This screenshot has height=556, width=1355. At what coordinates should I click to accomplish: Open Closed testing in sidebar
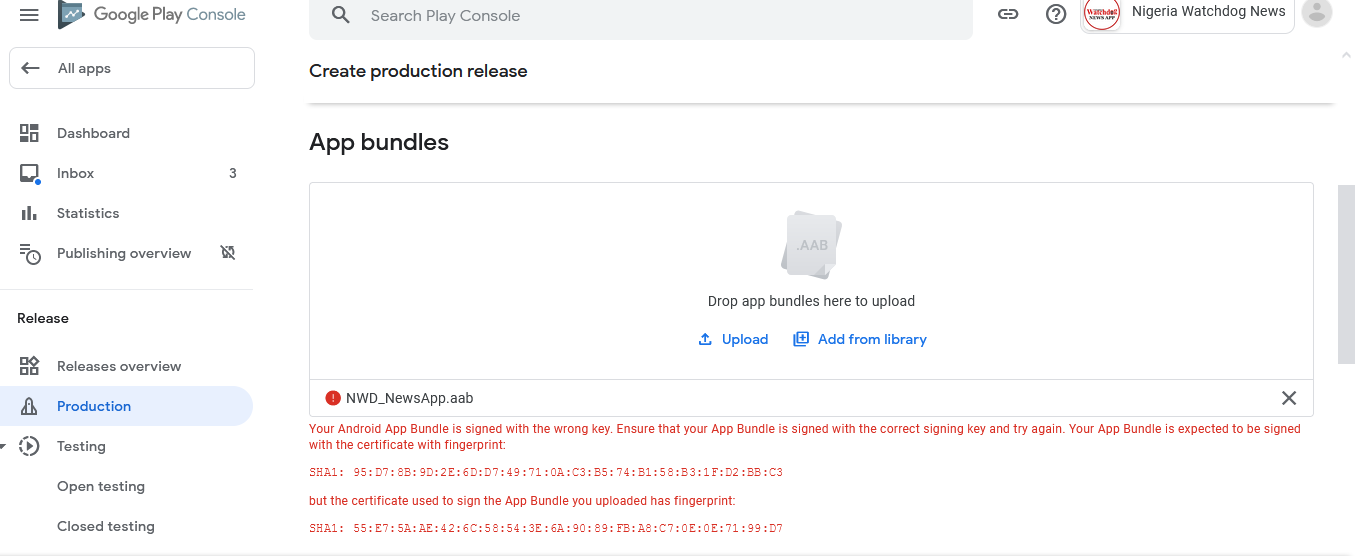point(106,526)
